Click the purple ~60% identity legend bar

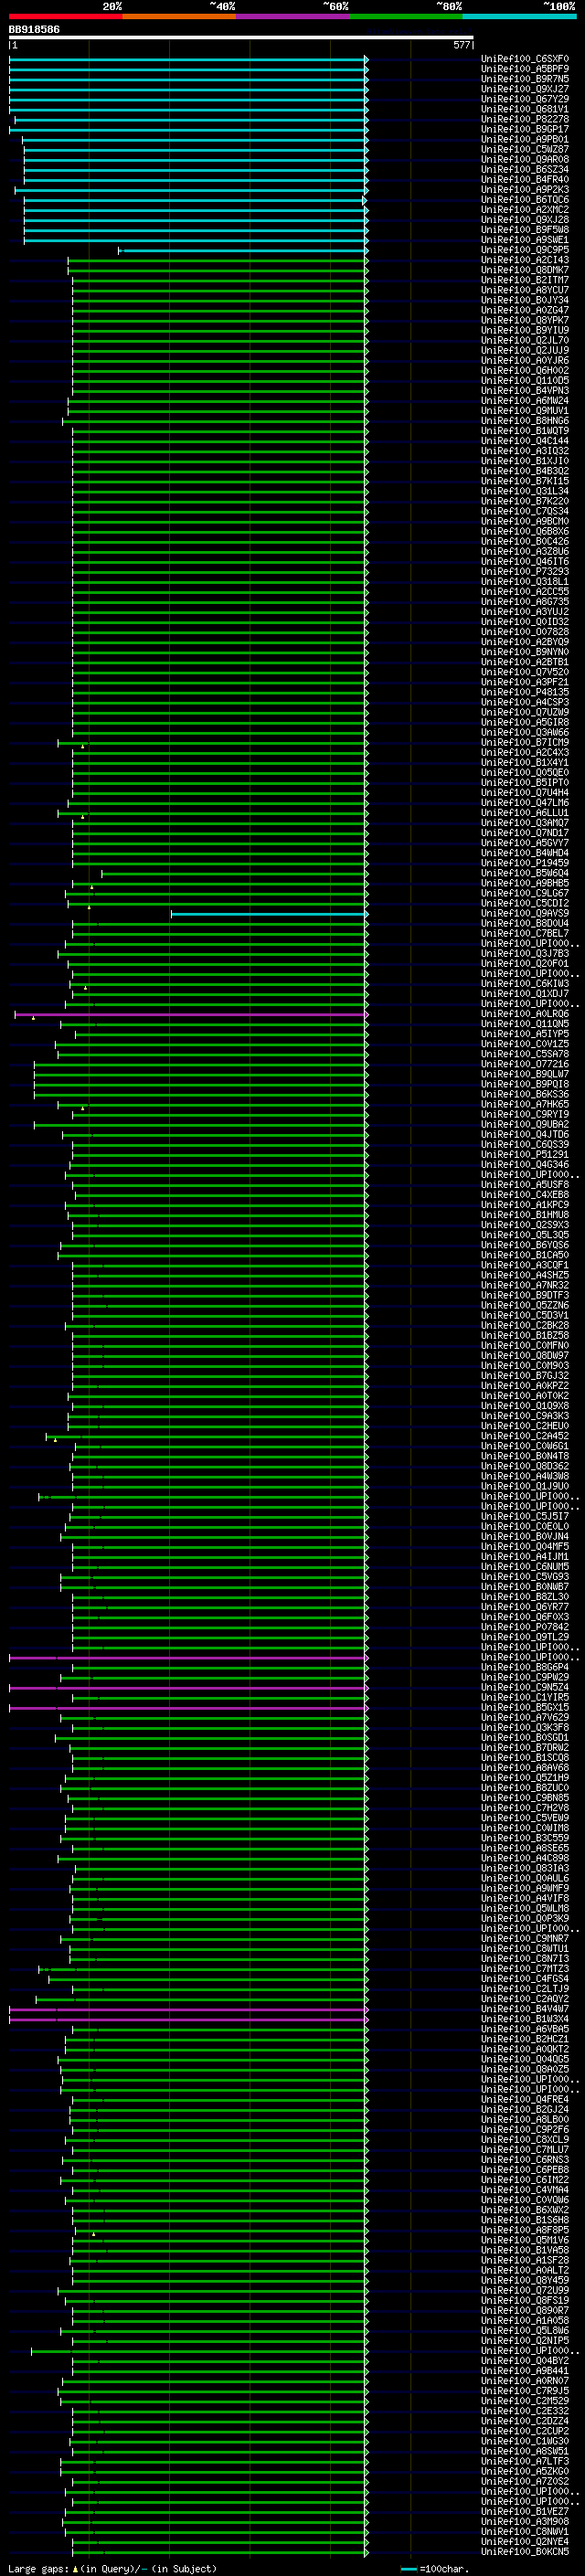click(293, 16)
